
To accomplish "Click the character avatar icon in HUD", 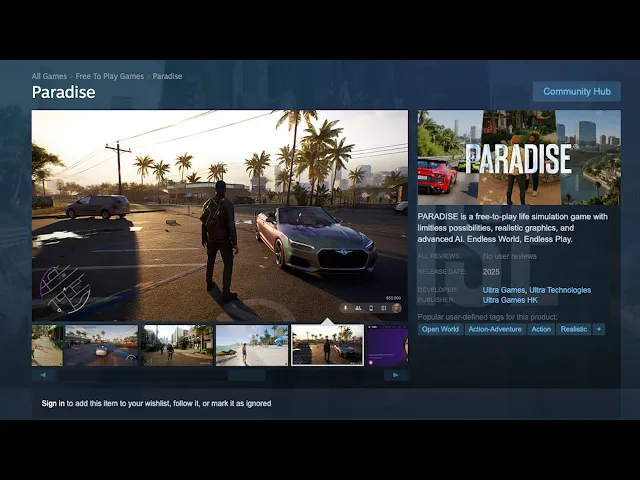I will [396, 308].
